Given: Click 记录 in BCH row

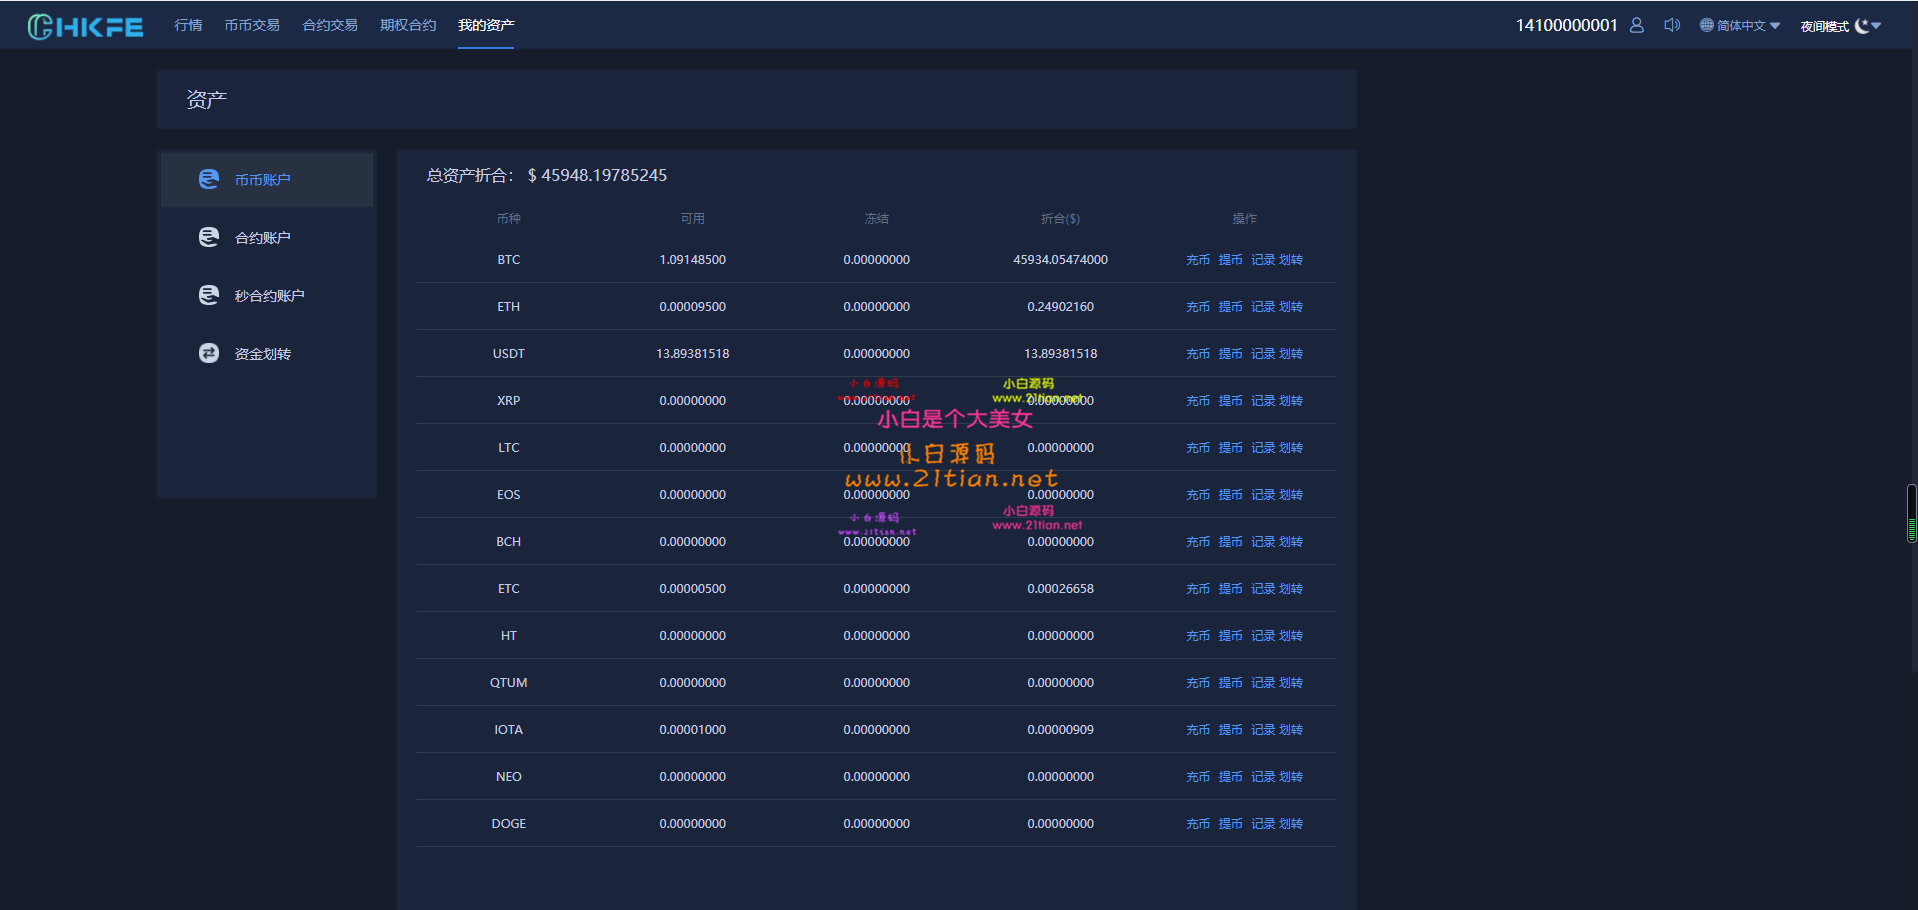Looking at the screenshot, I should click(x=1263, y=542).
